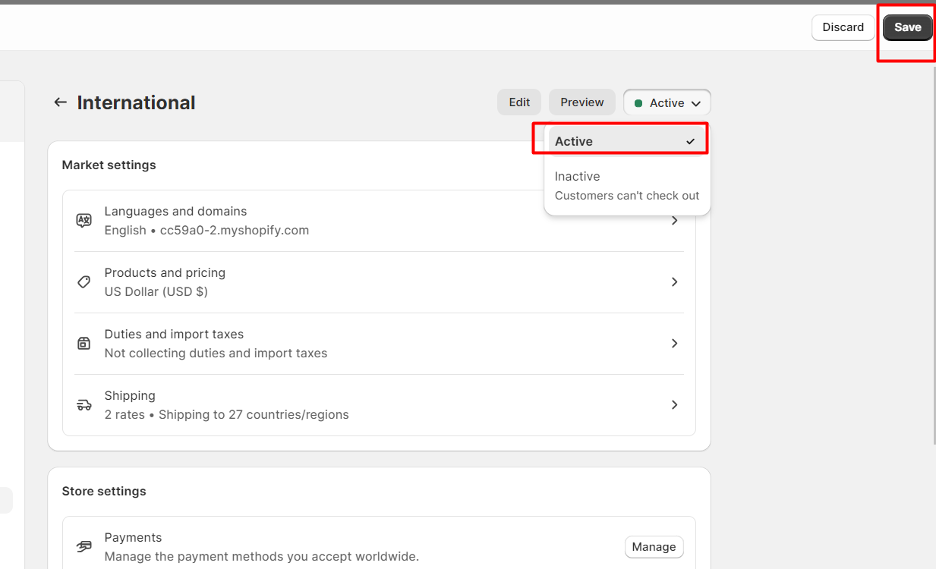Open the Active status dropdown
This screenshot has height=570, width=936.
tap(667, 103)
